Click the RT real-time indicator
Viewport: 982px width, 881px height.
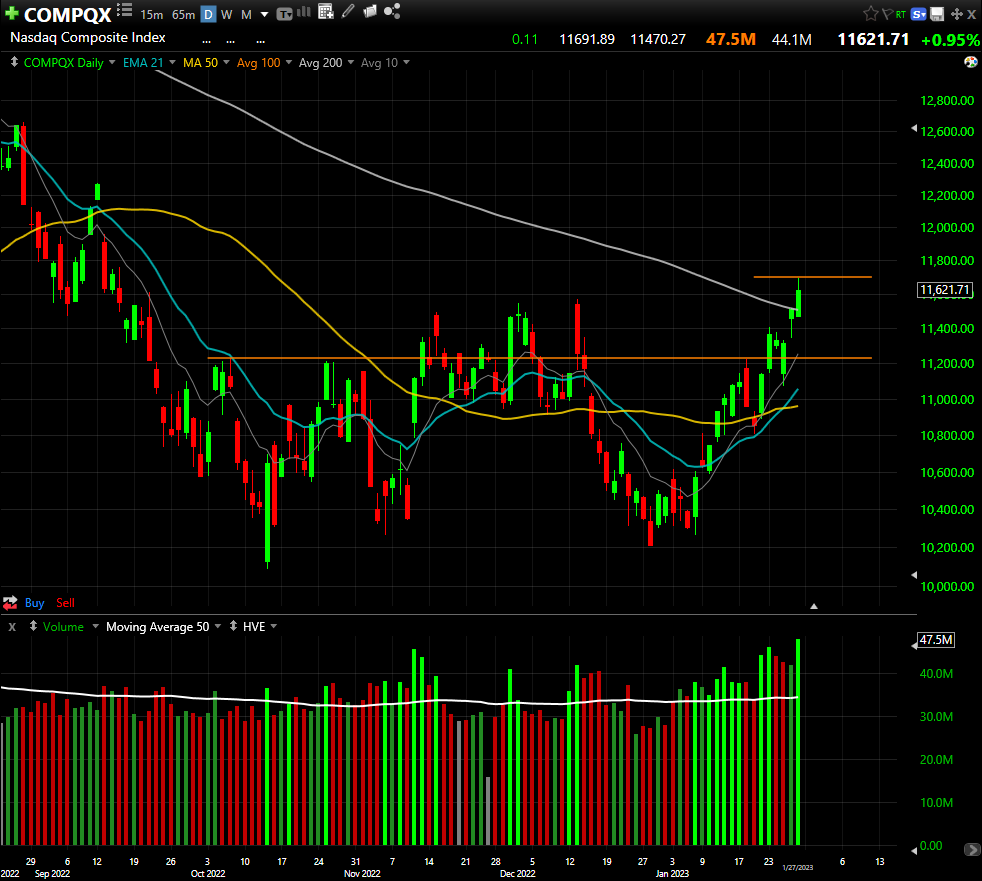(x=901, y=14)
